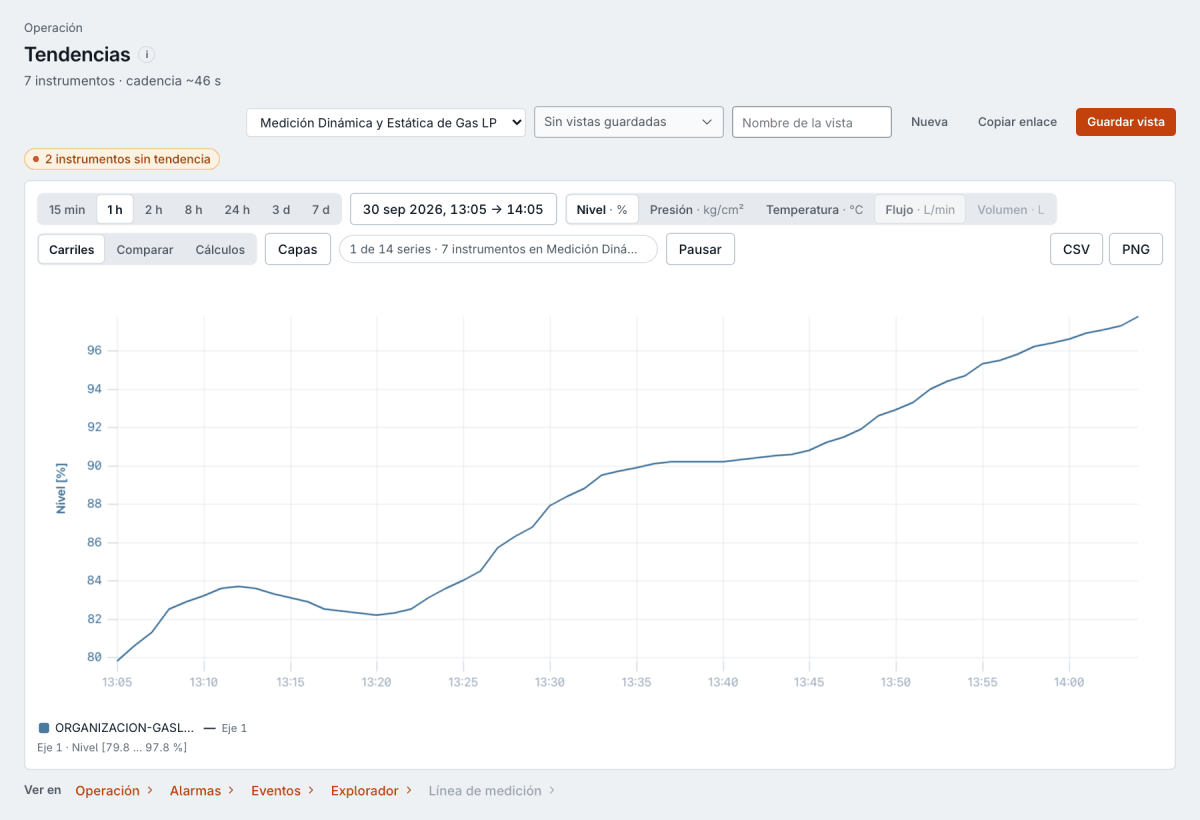
Task: Select the 2 h time range
Action: pos(153,209)
